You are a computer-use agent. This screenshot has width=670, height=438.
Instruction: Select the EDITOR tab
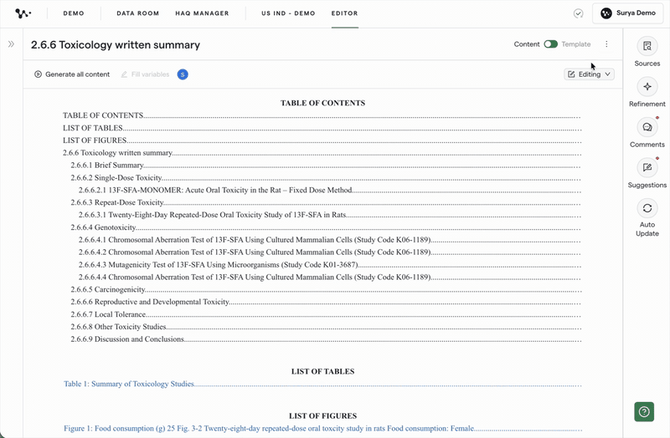tap(344, 13)
